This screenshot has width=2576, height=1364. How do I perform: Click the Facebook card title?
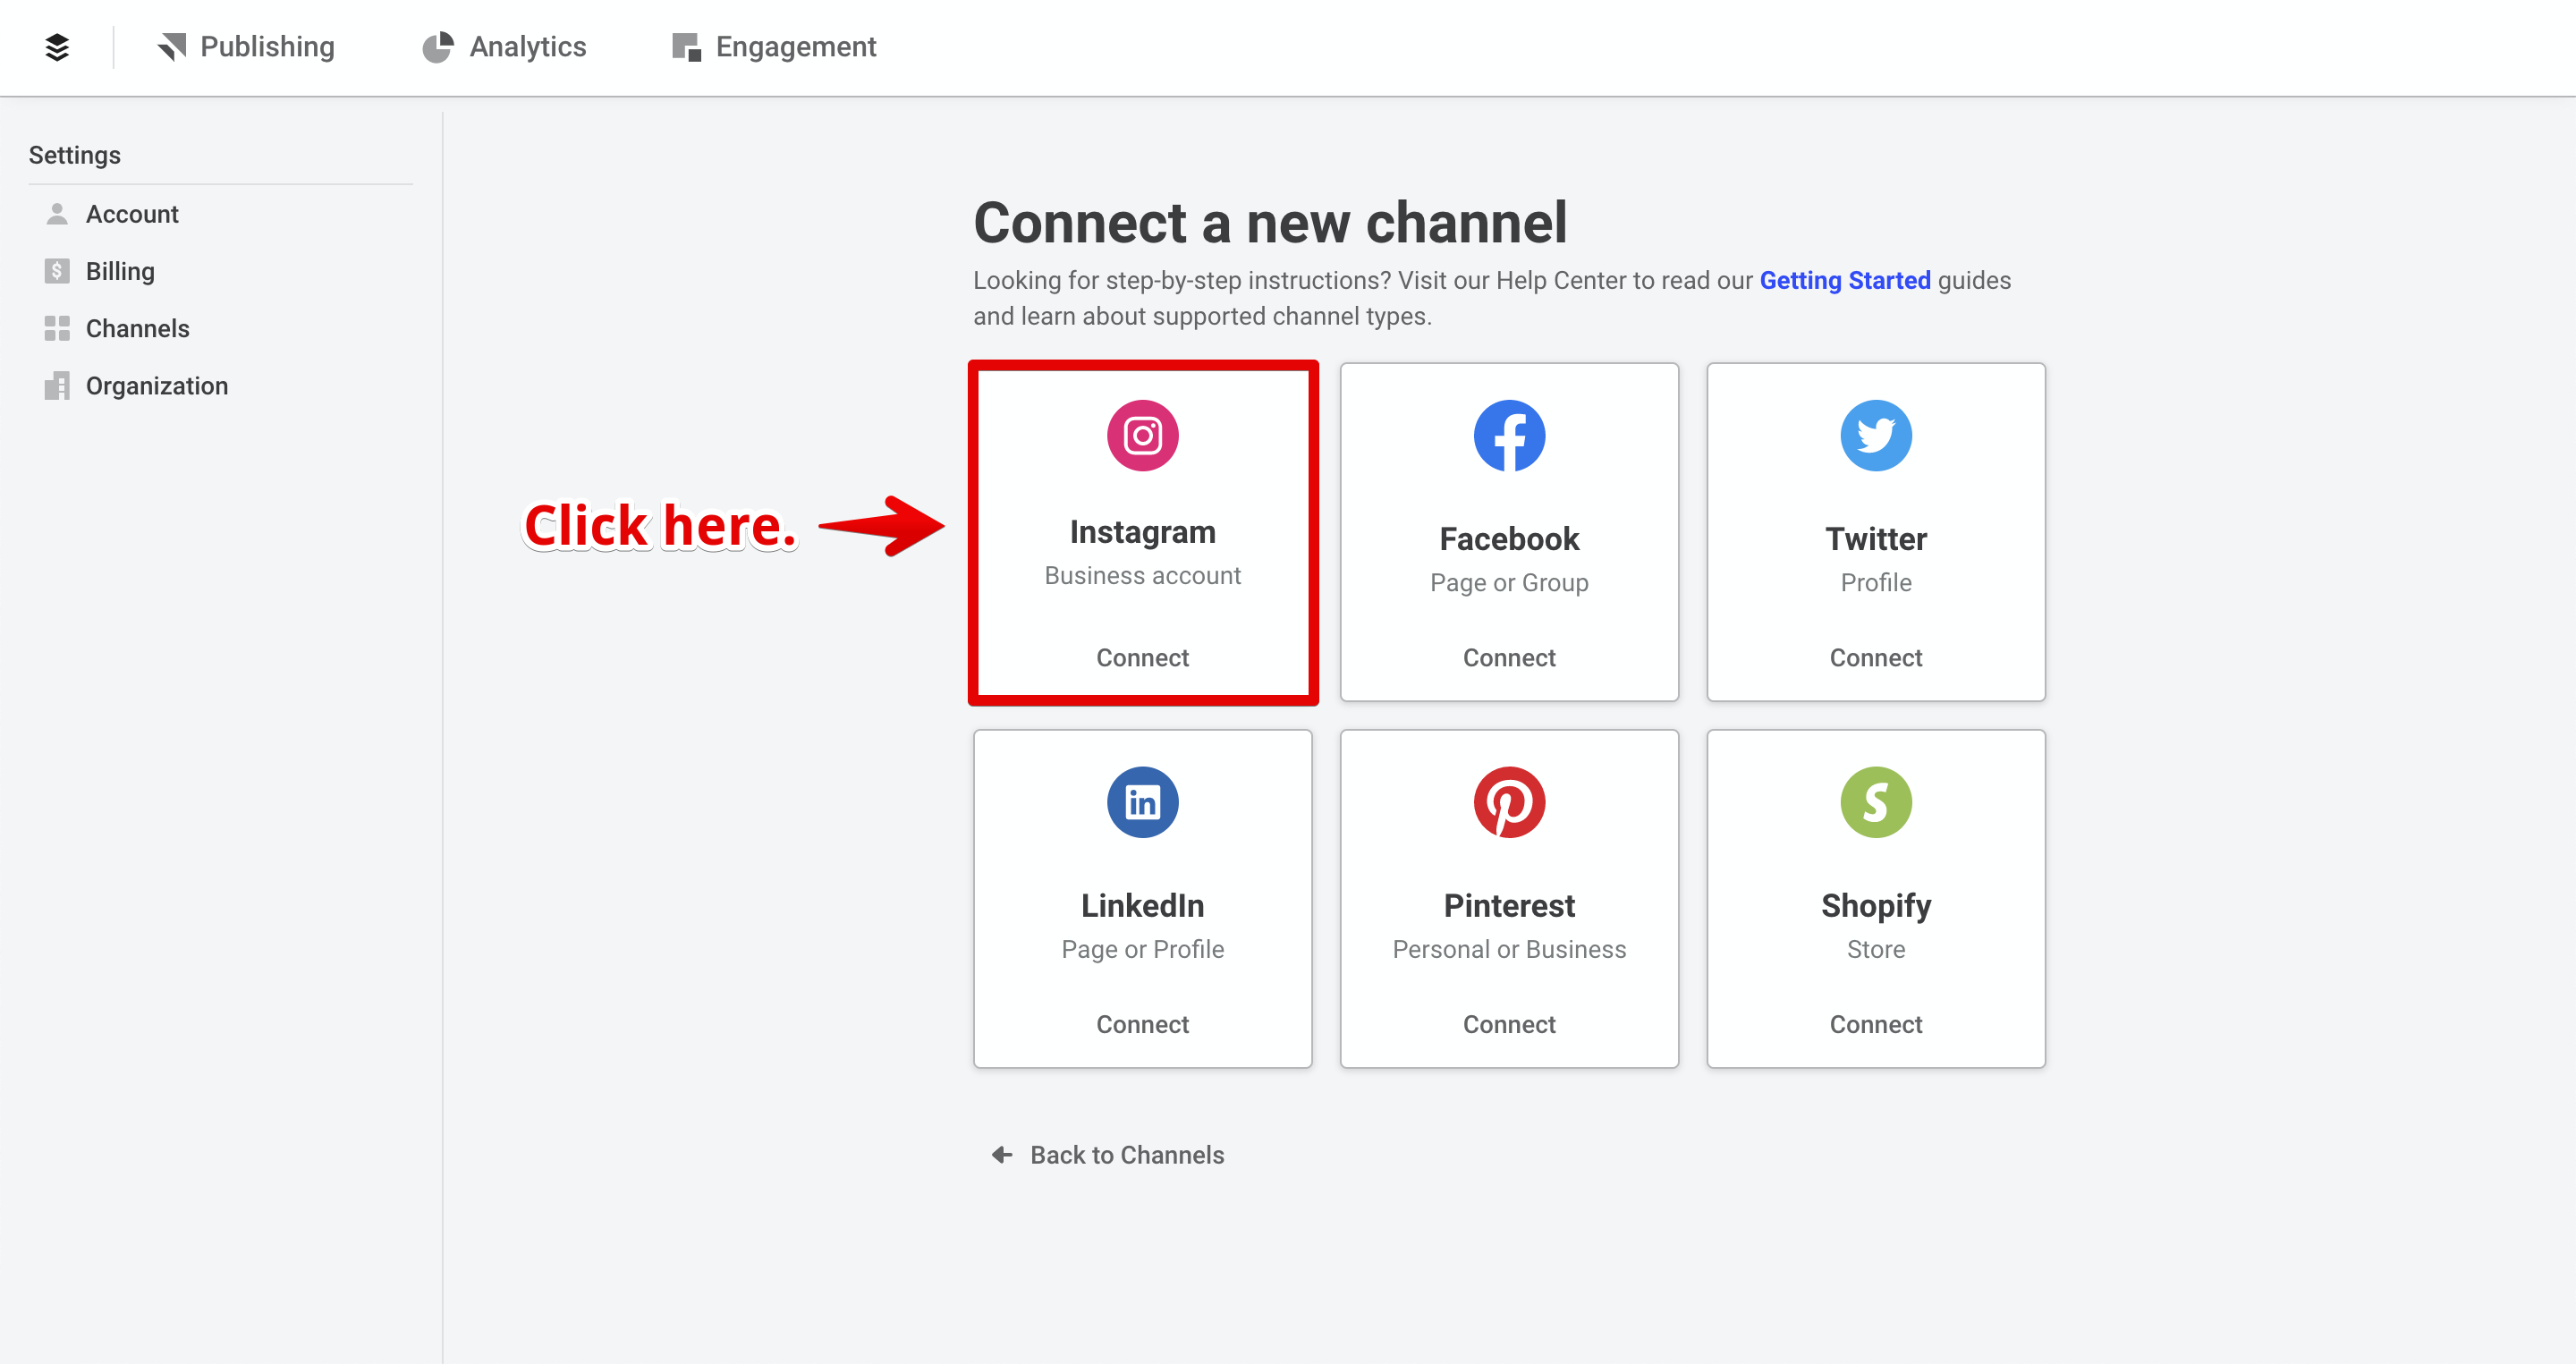[1509, 539]
